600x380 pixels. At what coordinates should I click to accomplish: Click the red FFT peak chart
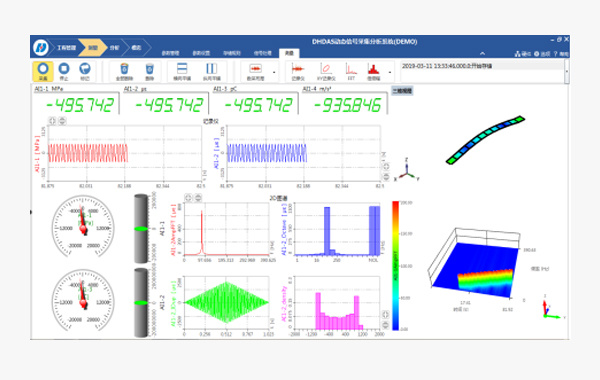[x=227, y=229]
